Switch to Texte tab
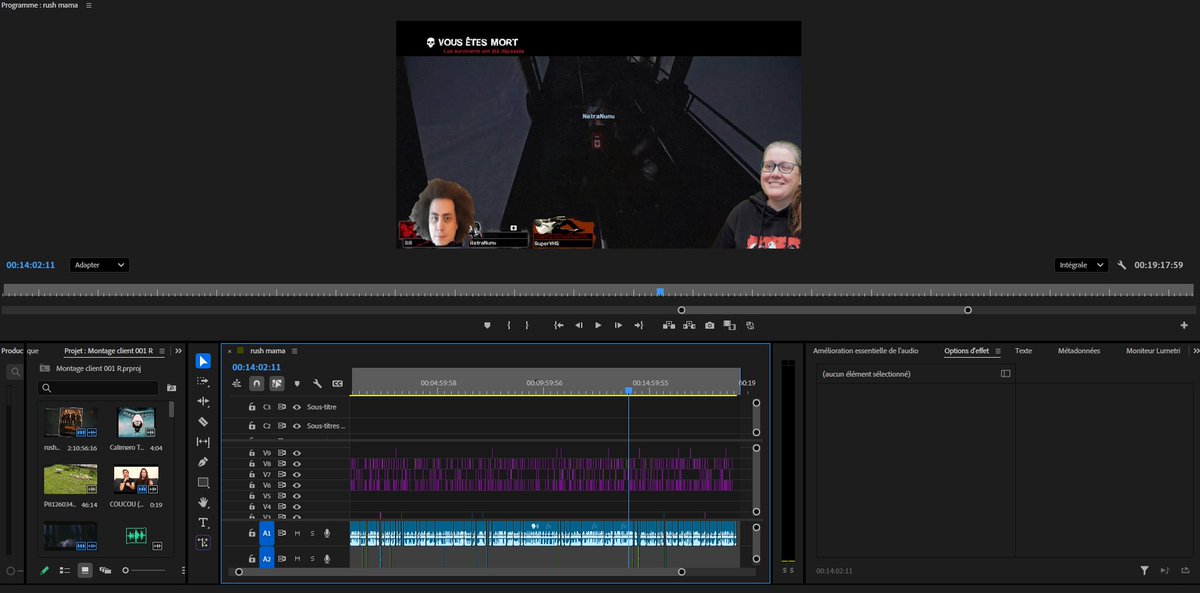 [x=1023, y=351]
